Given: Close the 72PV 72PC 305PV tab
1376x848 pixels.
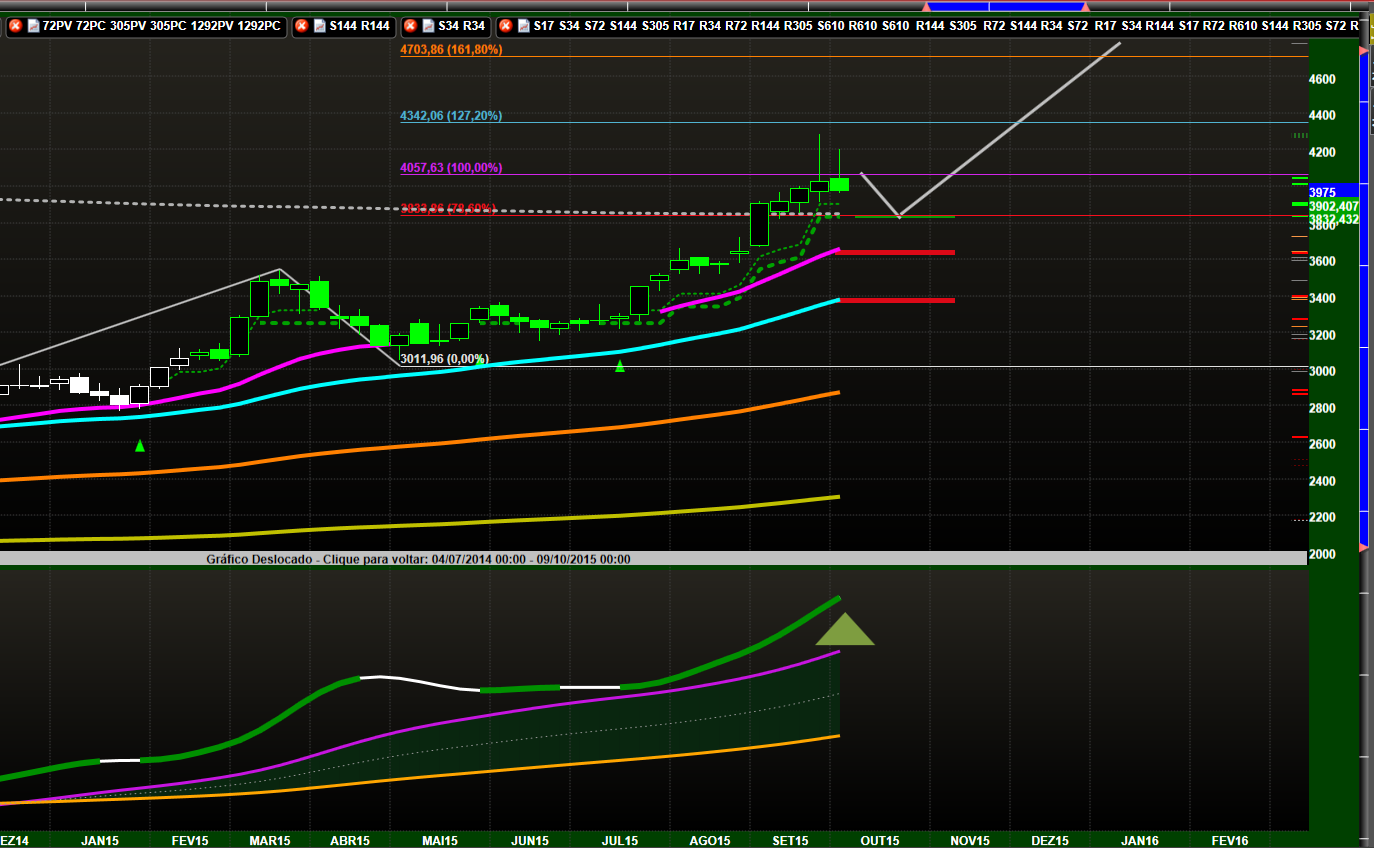Looking at the screenshot, I should pyautogui.click(x=15, y=25).
